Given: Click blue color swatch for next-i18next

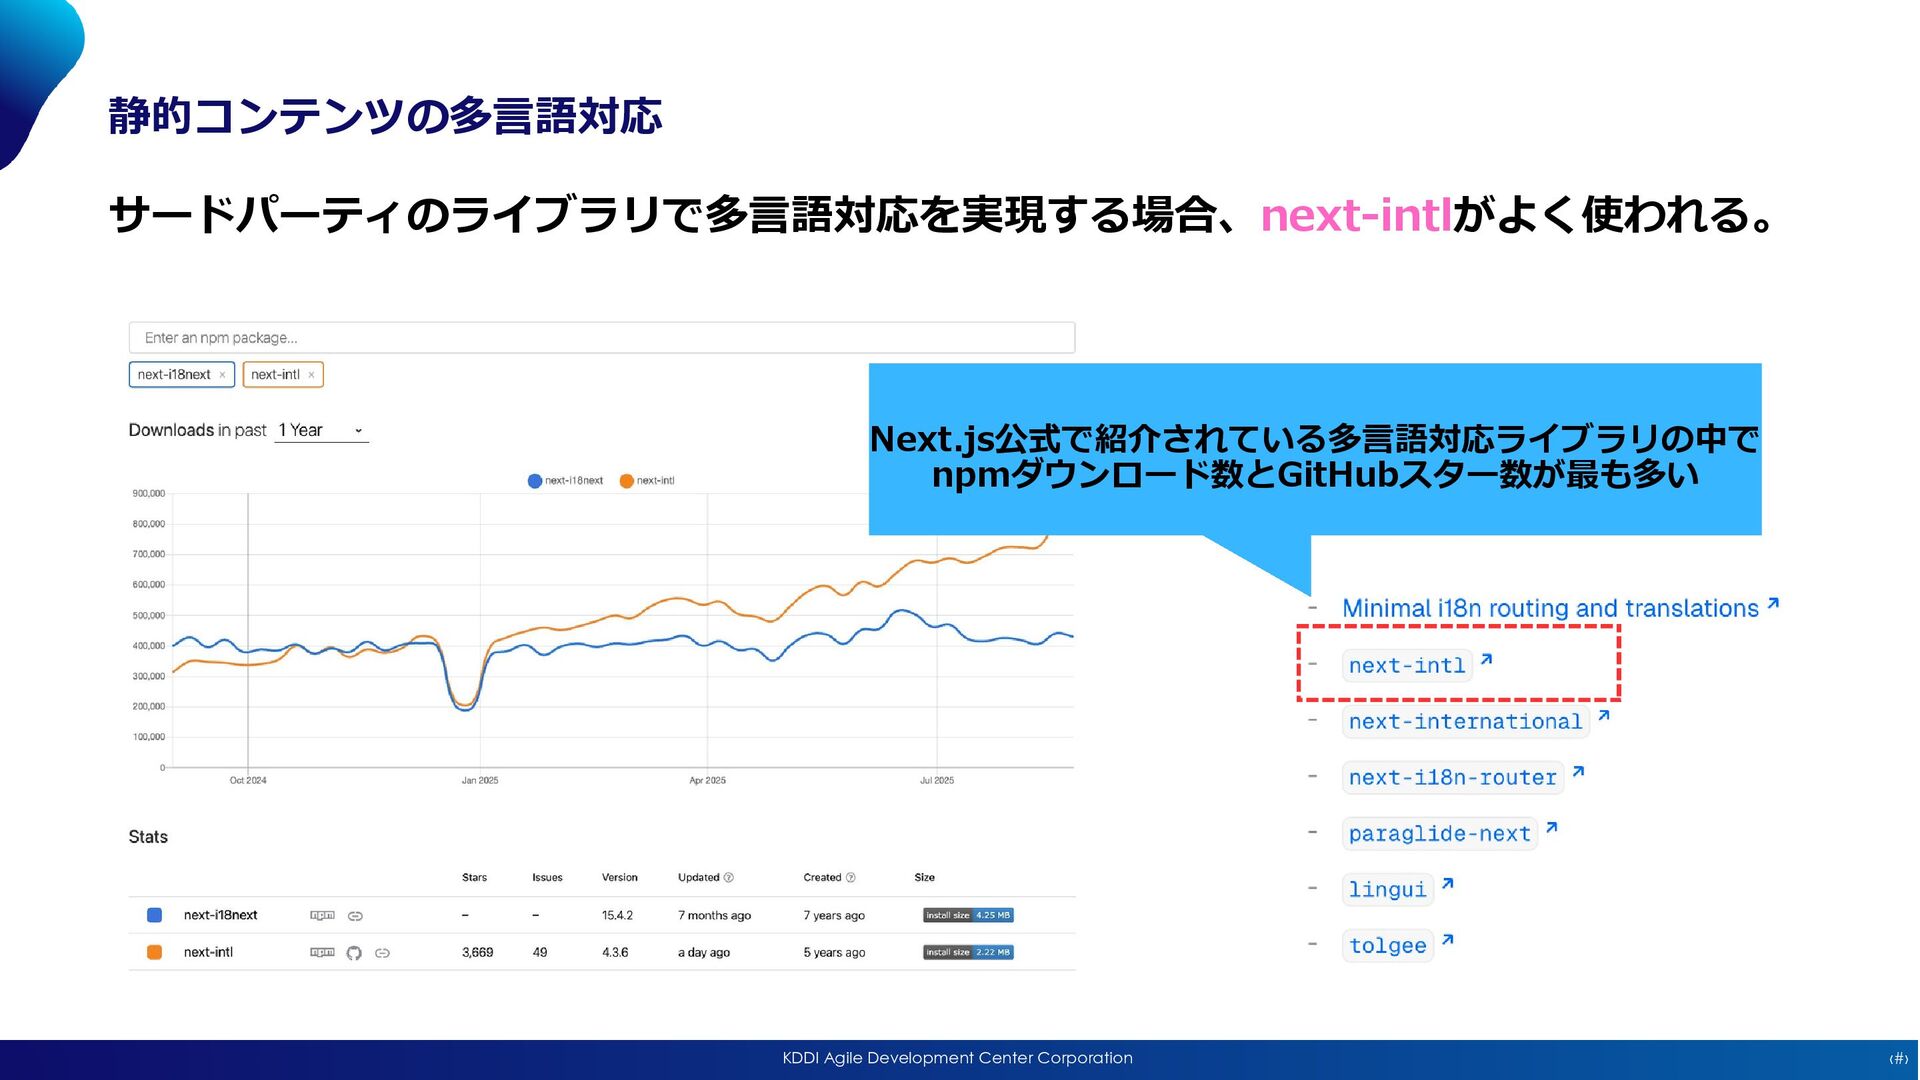Looking at the screenshot, I should tap(154, 915).
